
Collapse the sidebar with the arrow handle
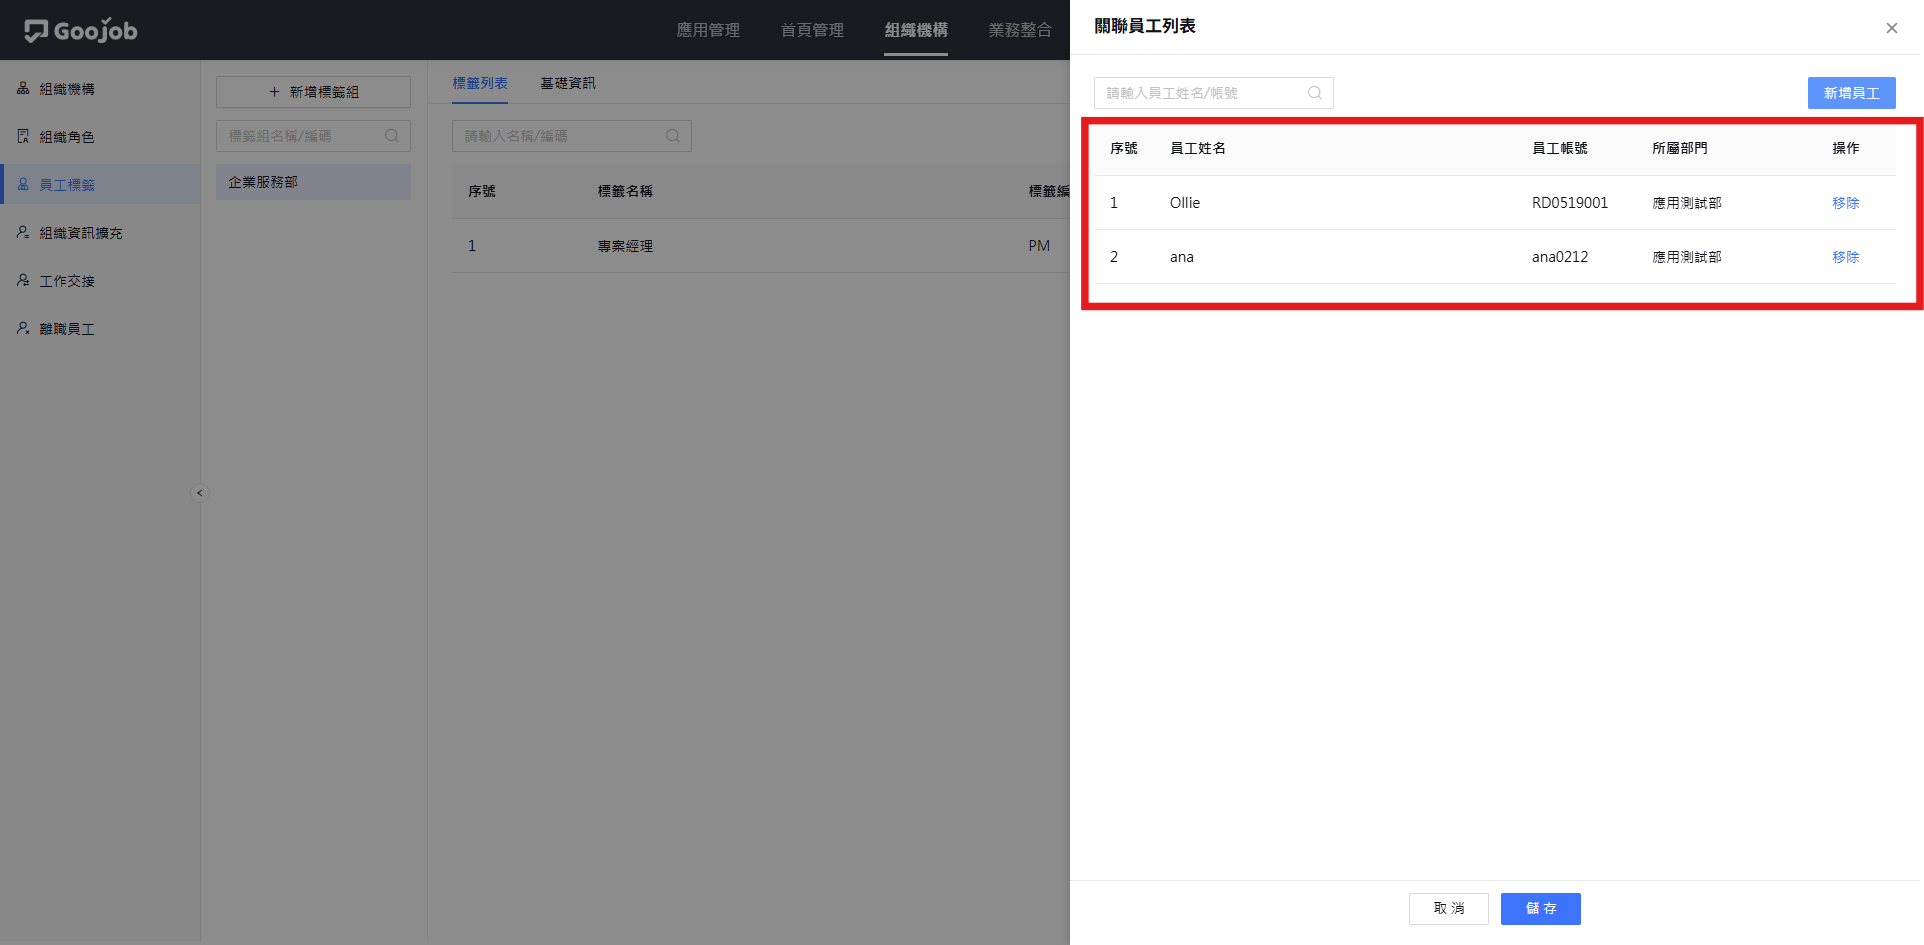200,493
